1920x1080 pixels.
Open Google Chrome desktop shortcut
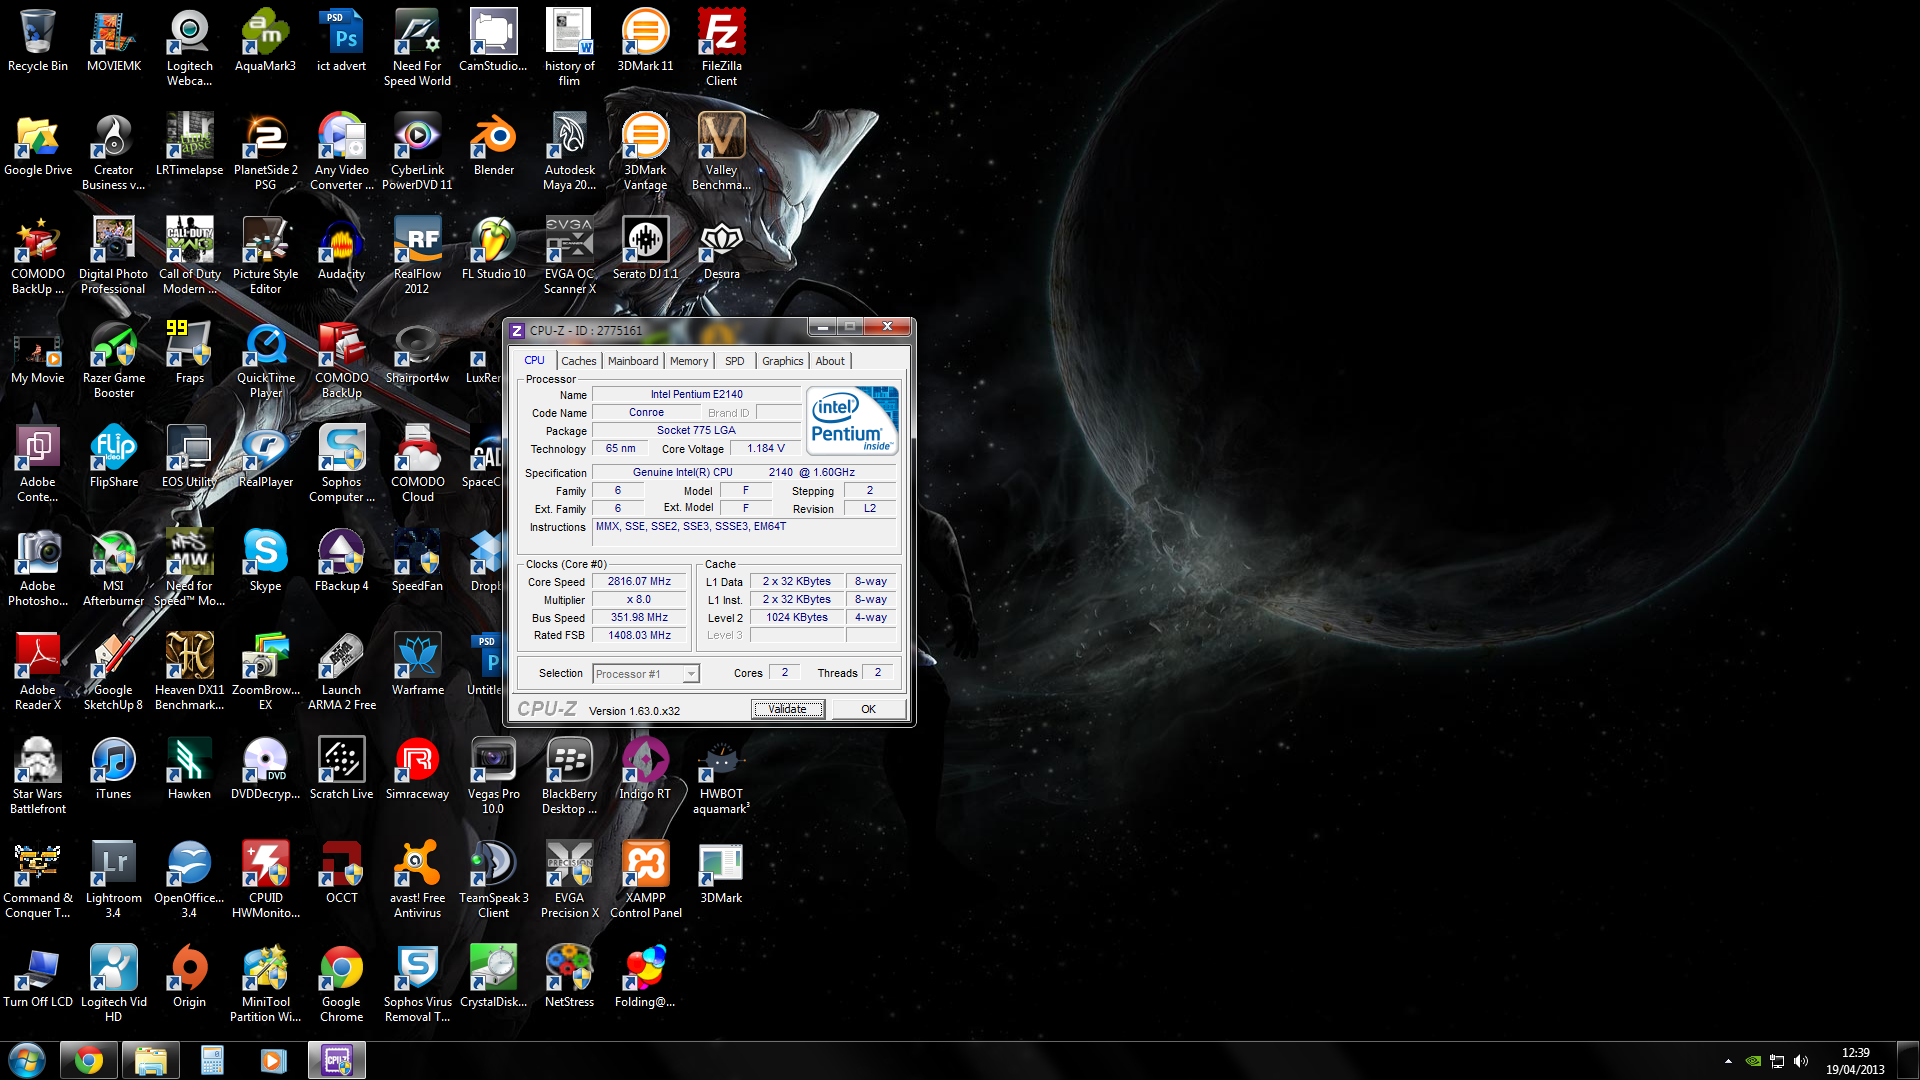click(x=341, y=983)
